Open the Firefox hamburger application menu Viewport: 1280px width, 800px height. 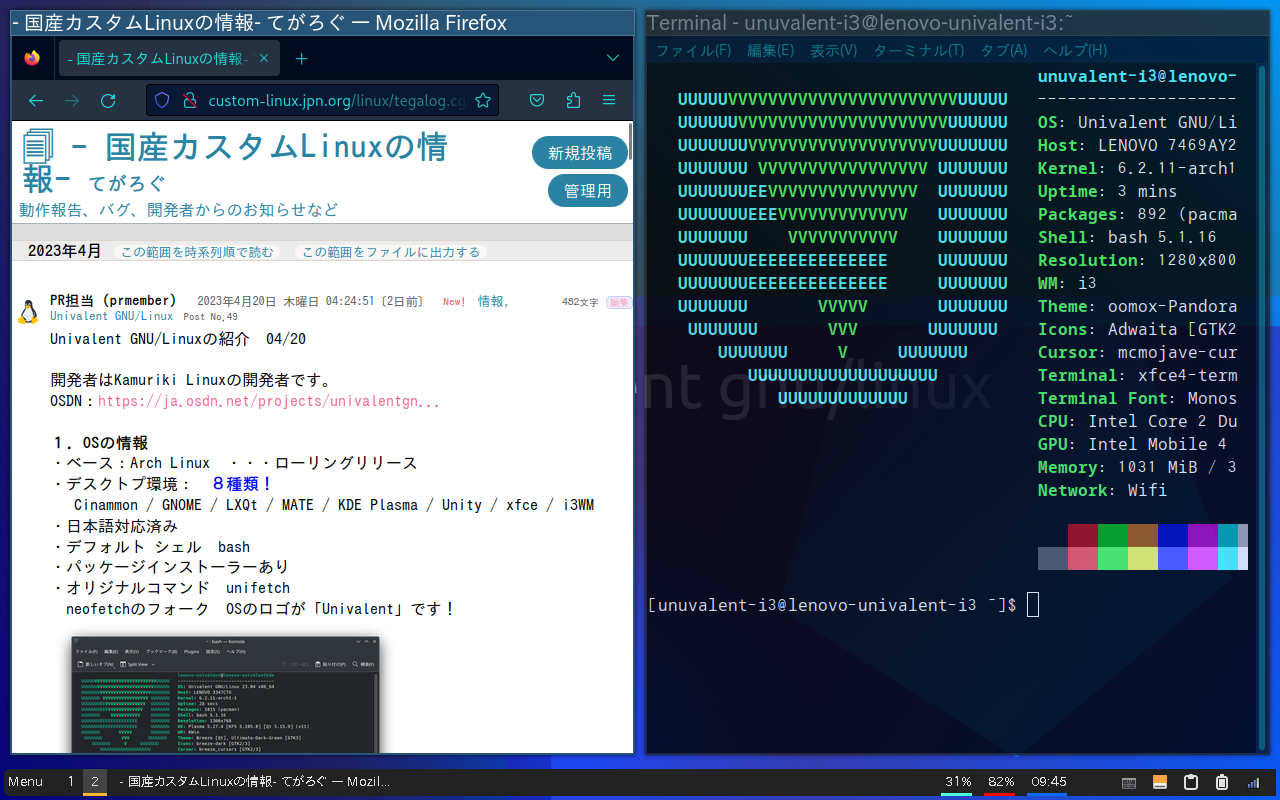pos(609,100)
